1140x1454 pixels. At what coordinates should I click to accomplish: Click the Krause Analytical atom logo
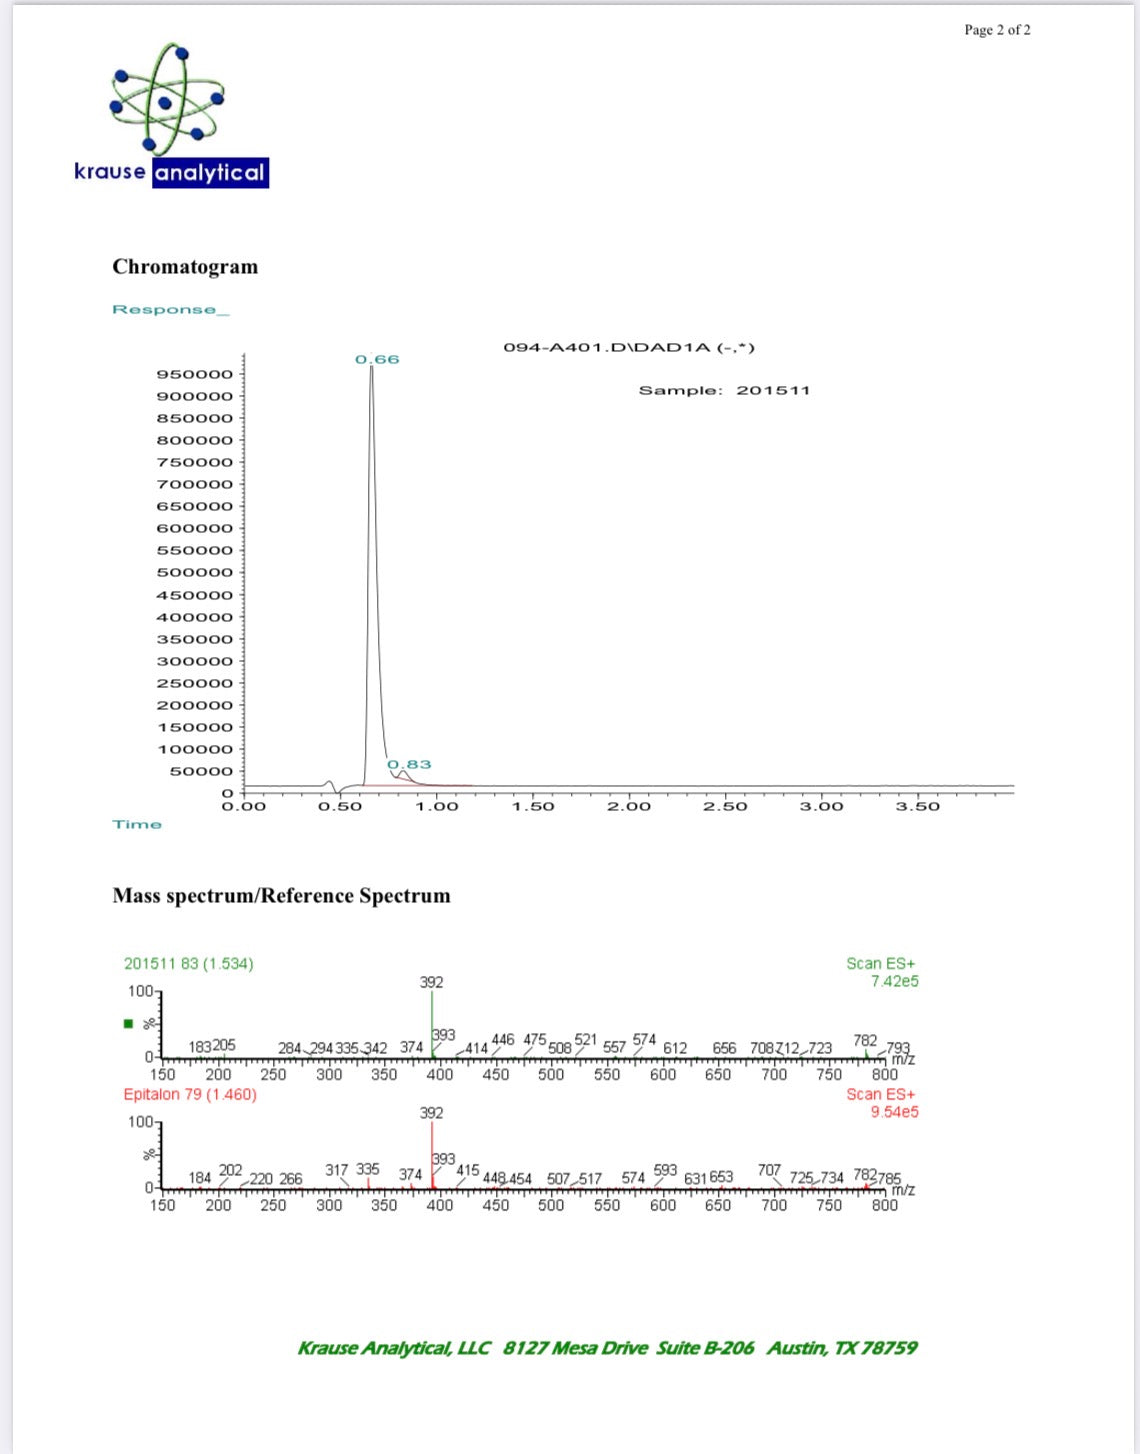click(x=166, y=99)
